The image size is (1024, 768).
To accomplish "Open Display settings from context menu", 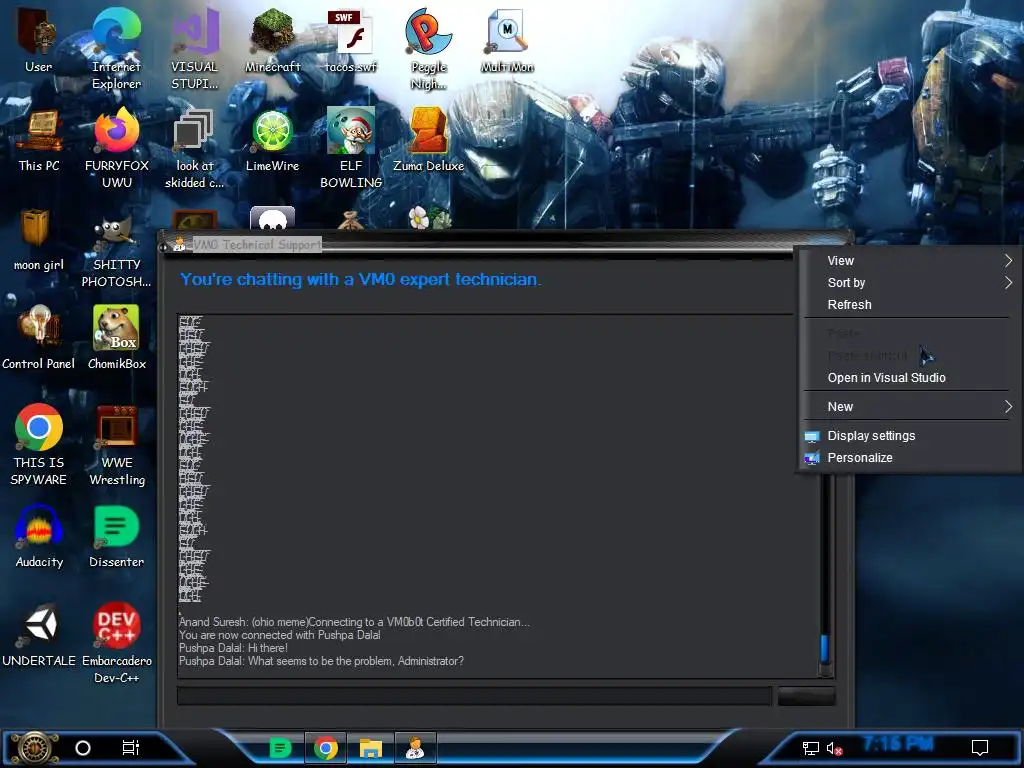I will coord(909,436).
